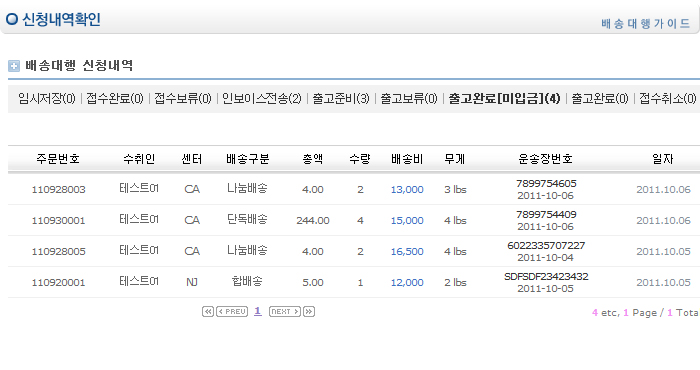Screen dimensions: 700x370
Task: Switch to 임시저장(0) tab
Action: tap(47, 99)
